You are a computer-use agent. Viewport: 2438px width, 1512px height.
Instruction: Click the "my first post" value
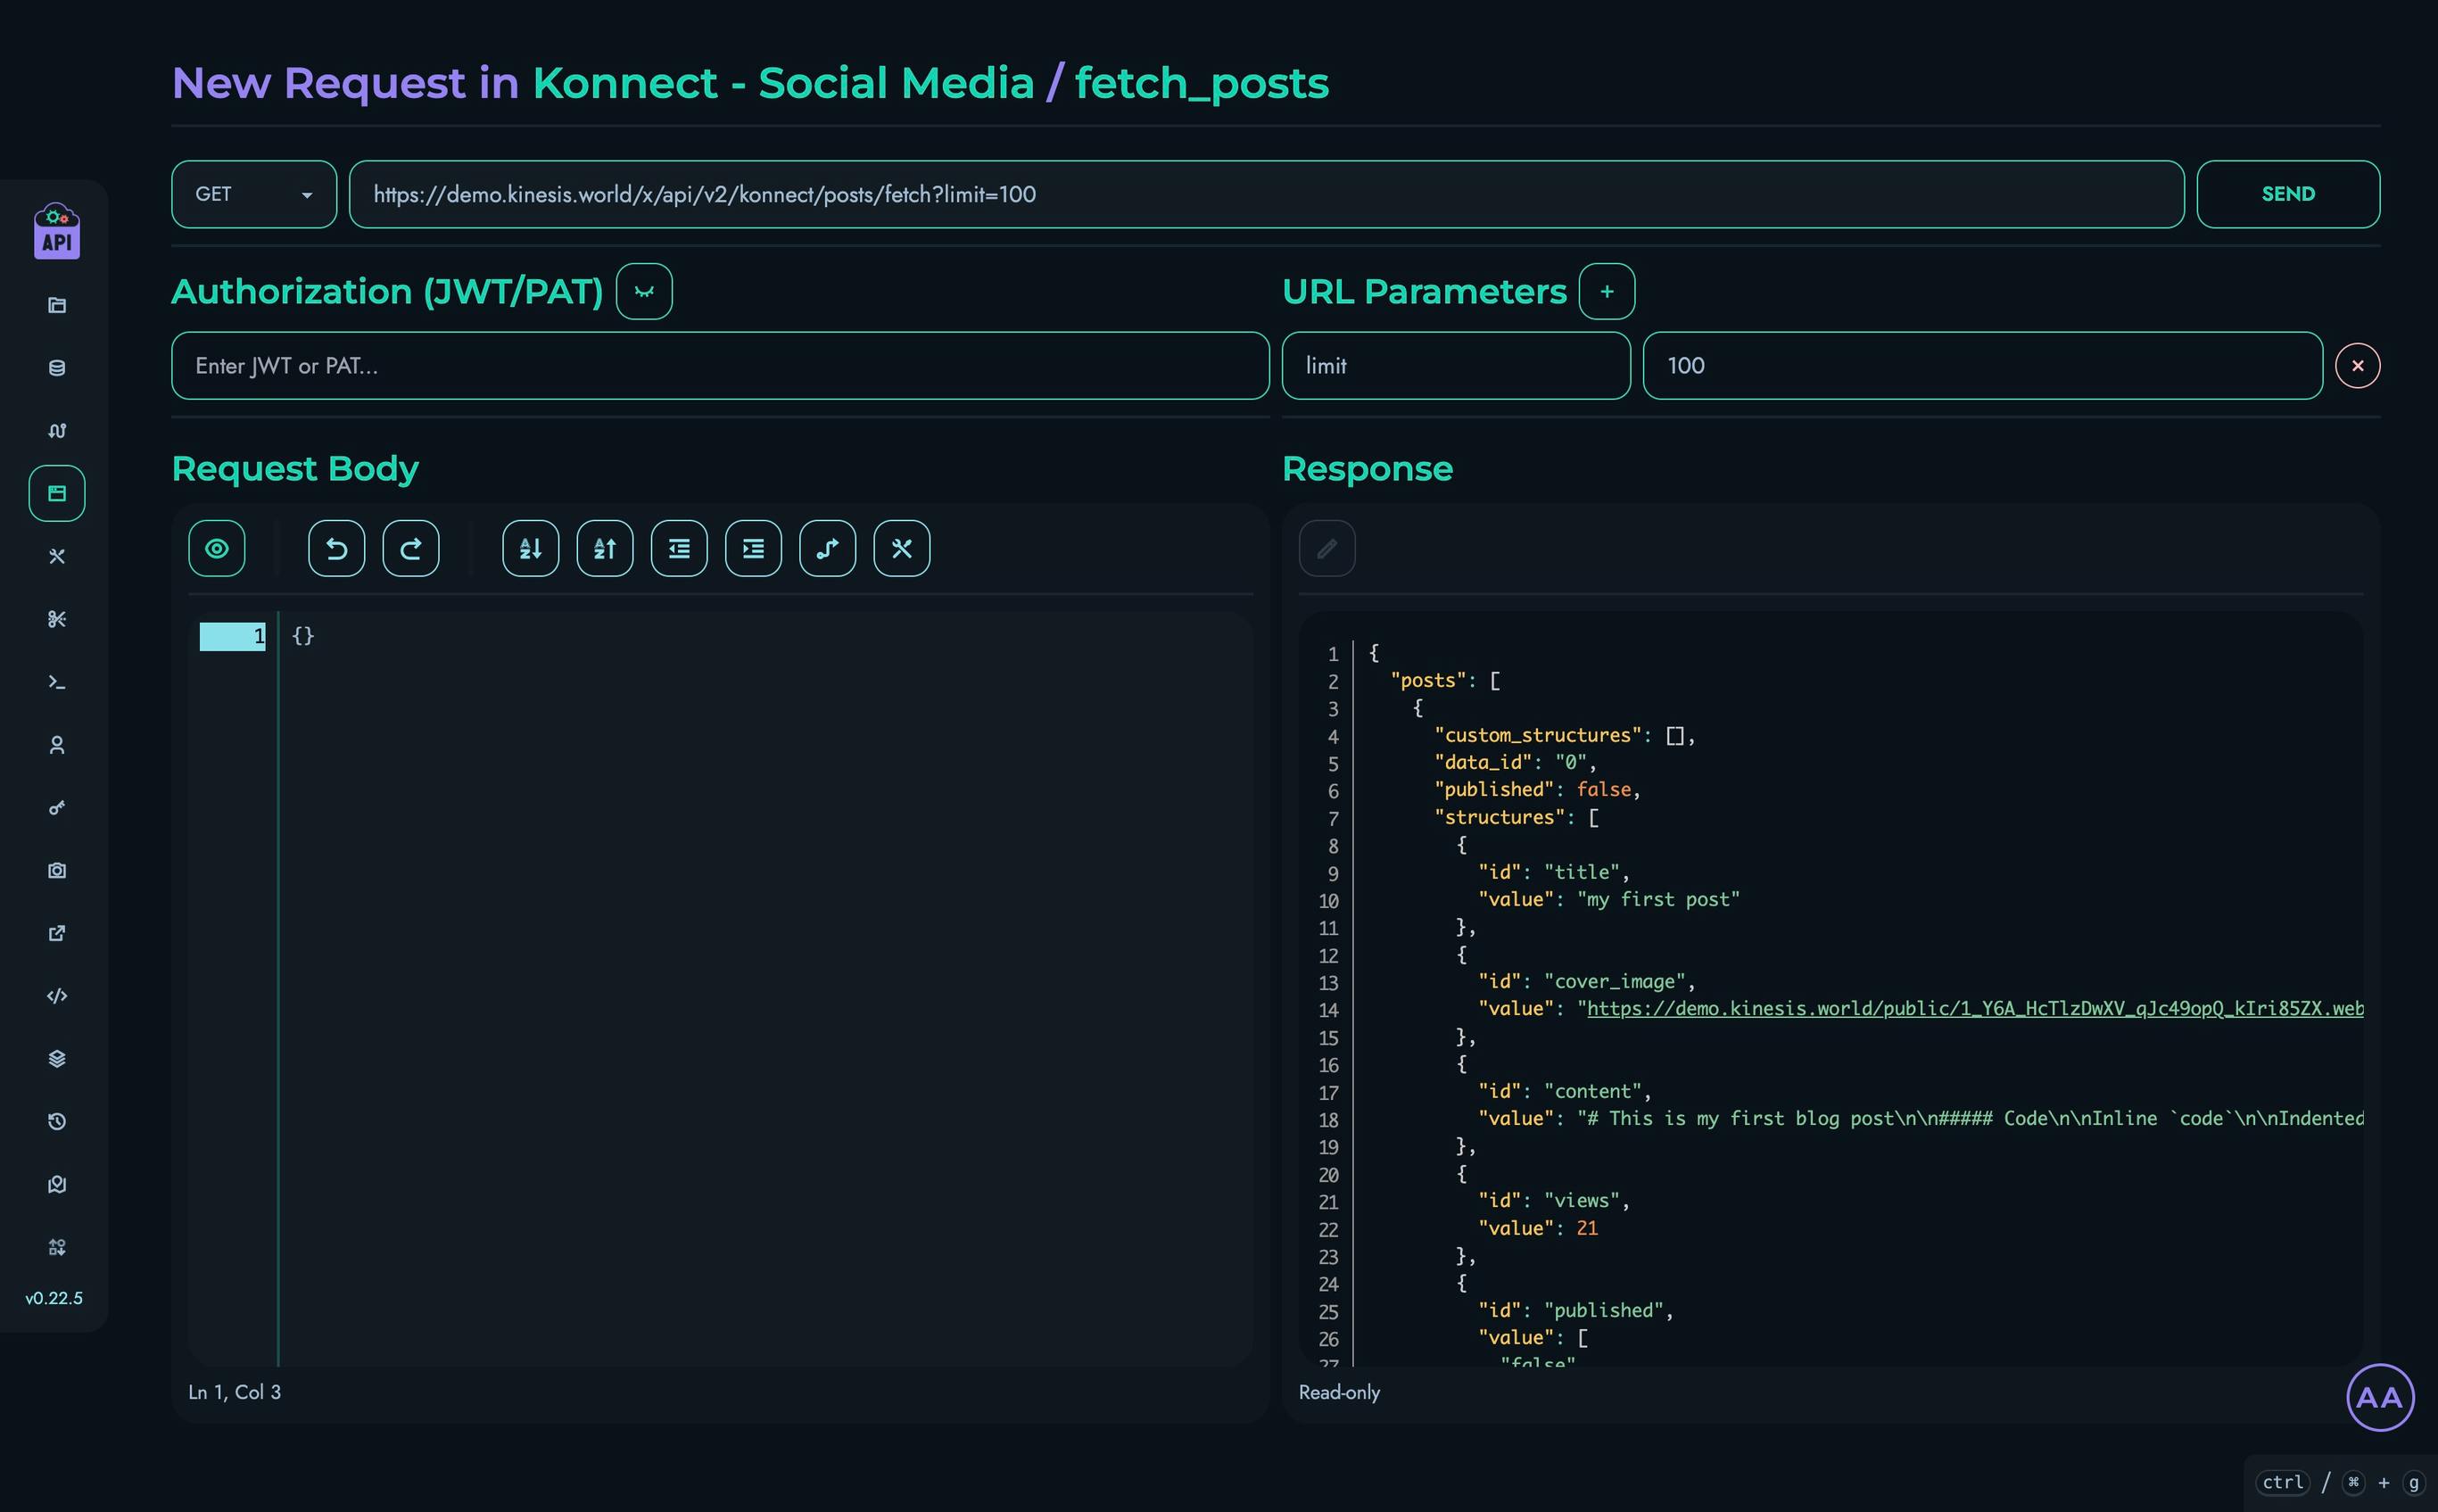click(1658, 899)
